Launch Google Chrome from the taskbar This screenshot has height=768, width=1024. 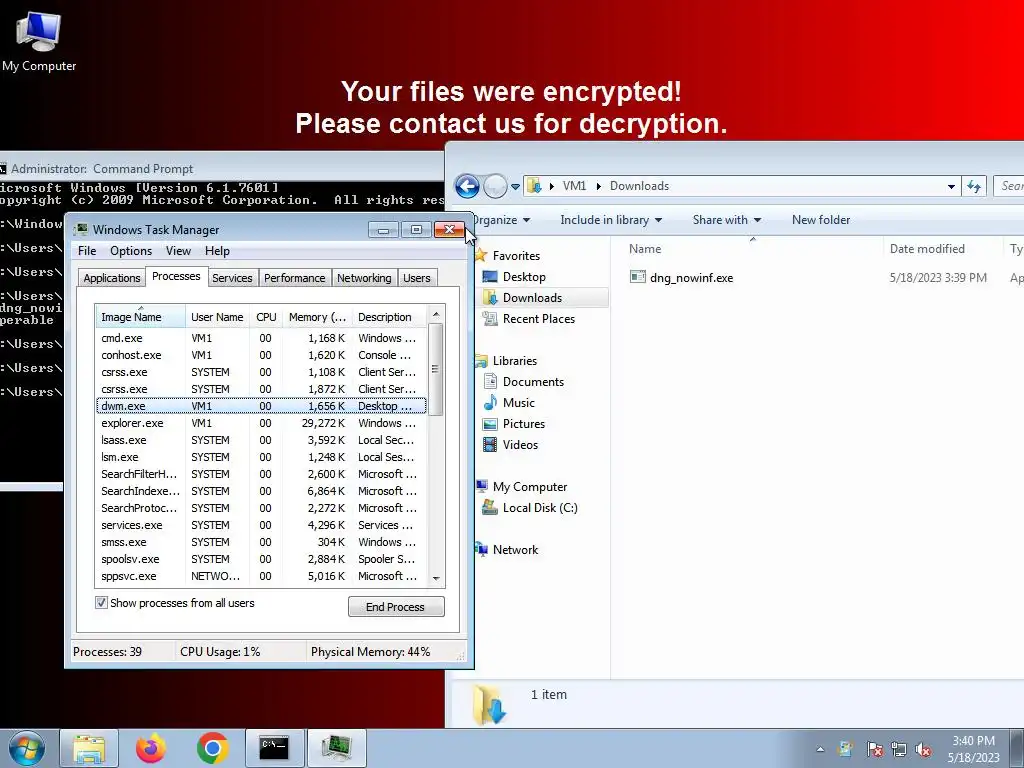[212, 748]
